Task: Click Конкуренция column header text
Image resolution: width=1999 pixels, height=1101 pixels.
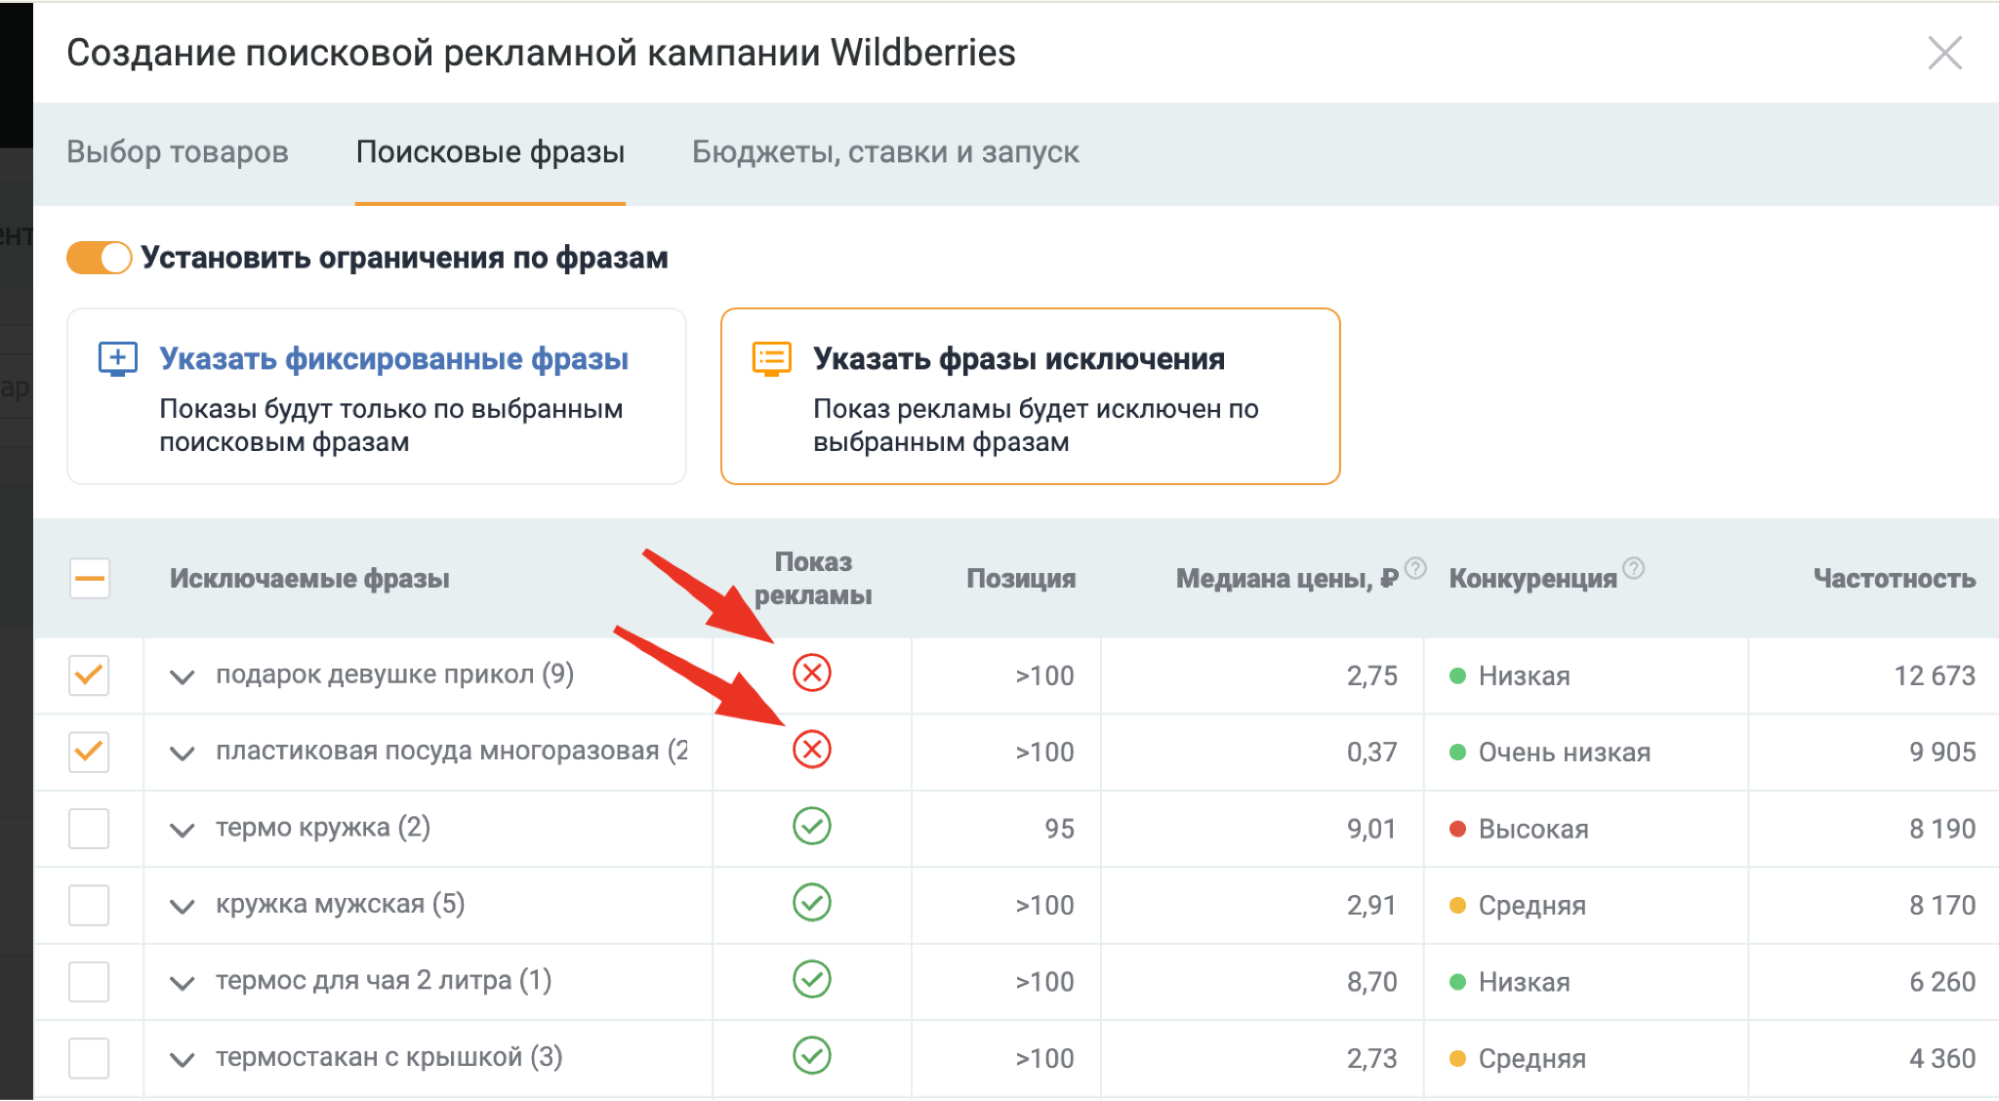Action: [1532, 578]
